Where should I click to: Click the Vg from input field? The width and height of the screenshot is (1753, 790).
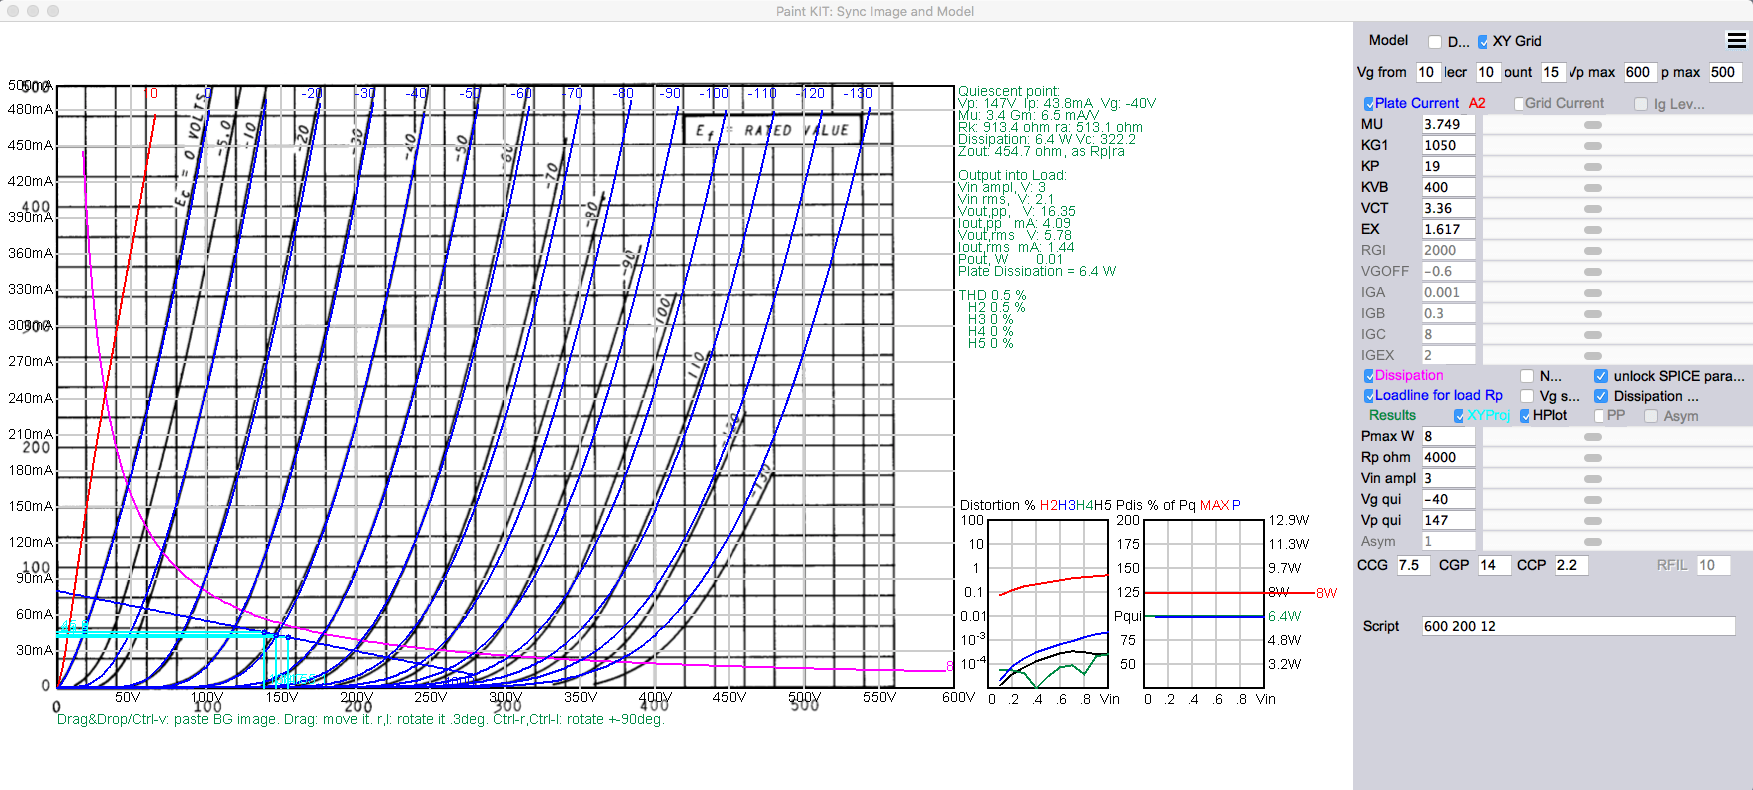pos(1428,73)
